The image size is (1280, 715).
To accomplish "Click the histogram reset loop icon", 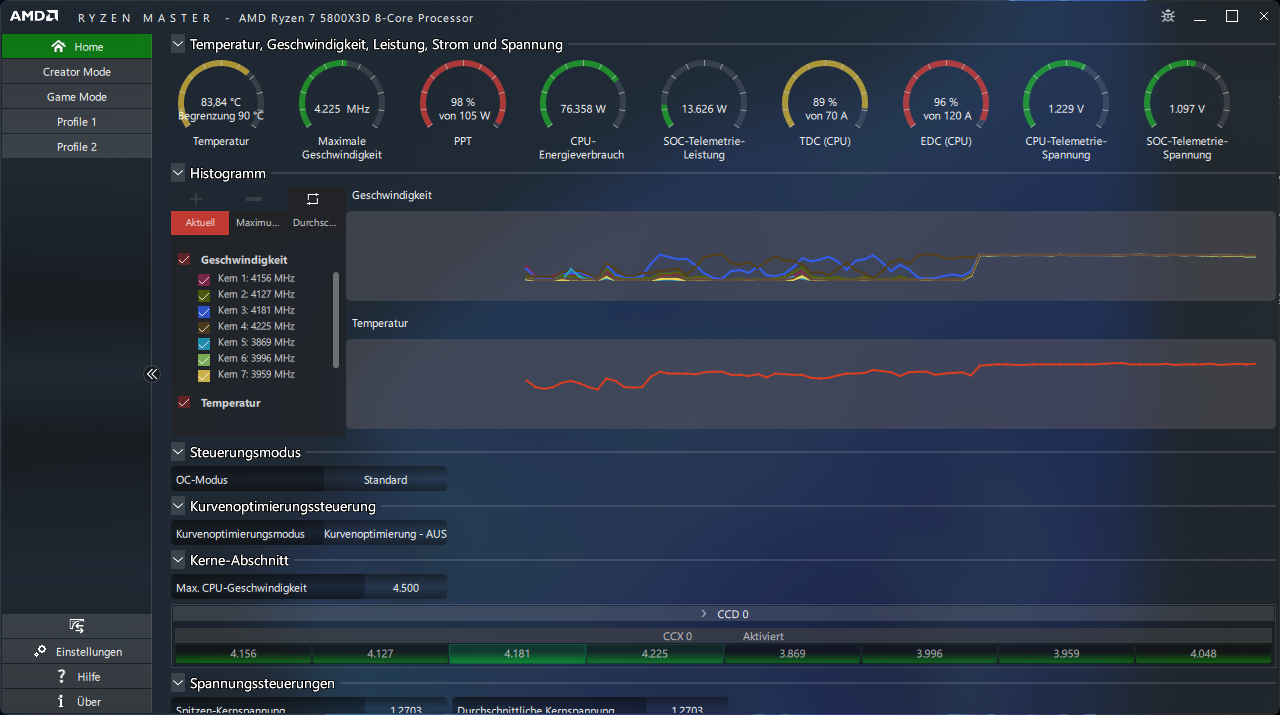I will click(x=313, y=199).
